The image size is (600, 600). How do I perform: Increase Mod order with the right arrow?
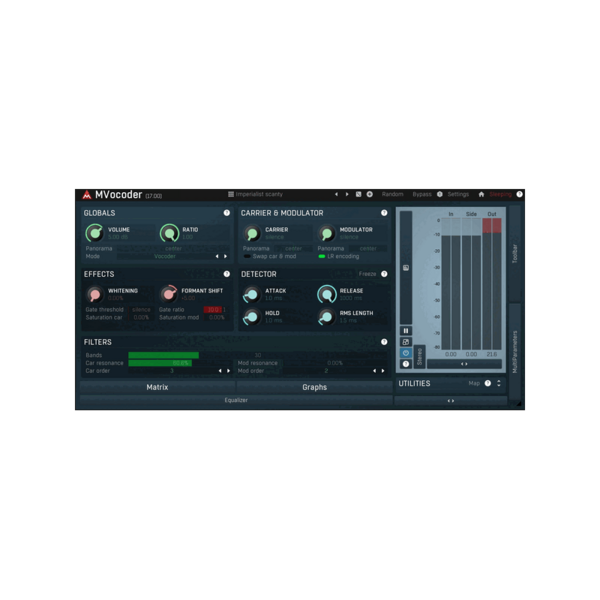click(x=383, y=371)
